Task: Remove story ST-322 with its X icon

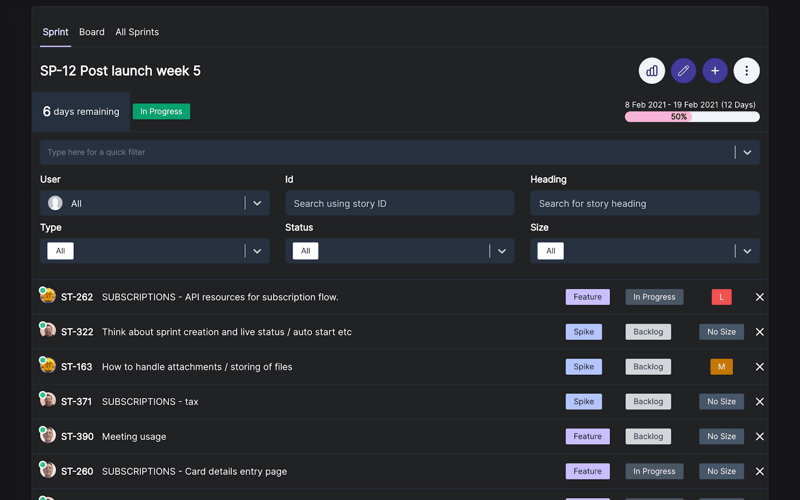Action: tap(759, 332)
